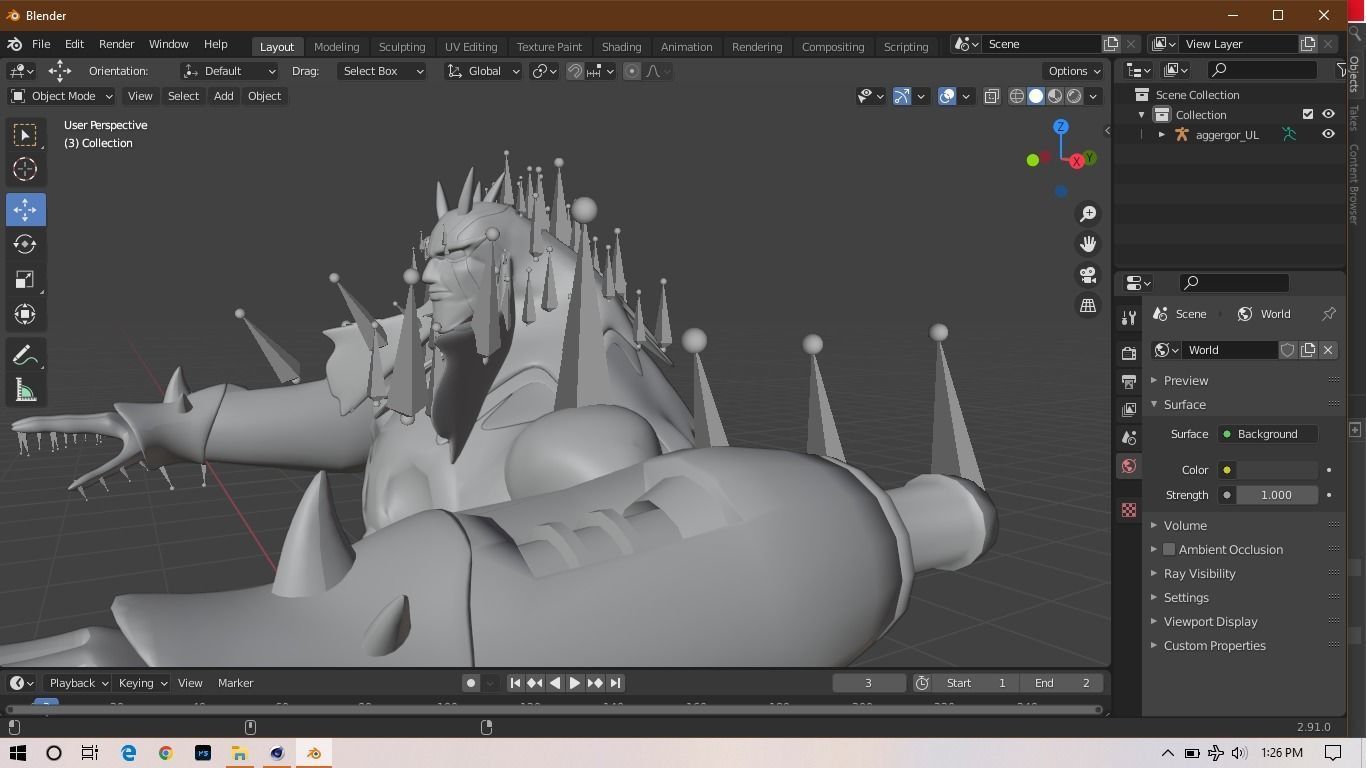Switch to Modeling workspace tab
1366x768 pixels.
(336, 46)
